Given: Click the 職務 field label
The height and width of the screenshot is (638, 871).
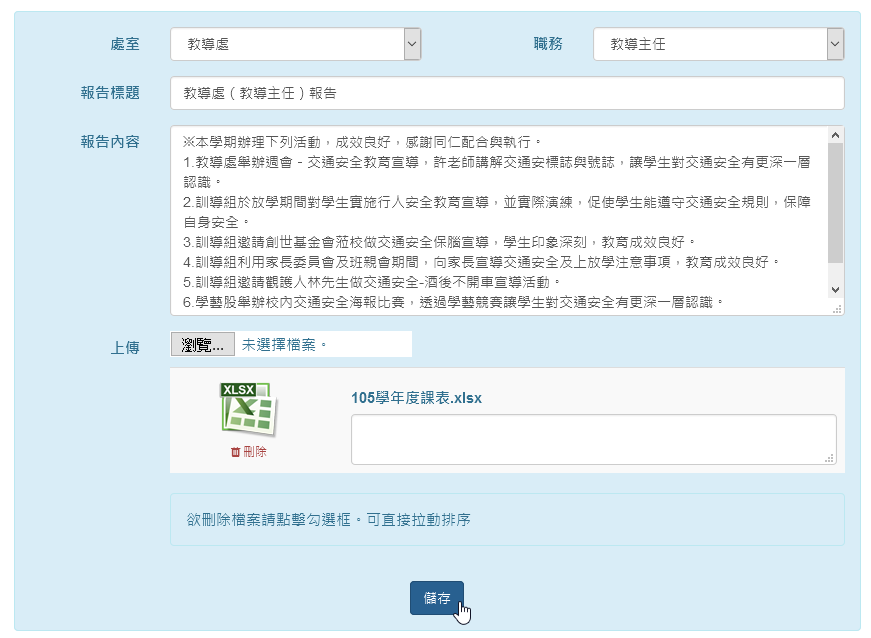Looking at the screenshot, I should point(548,44).
